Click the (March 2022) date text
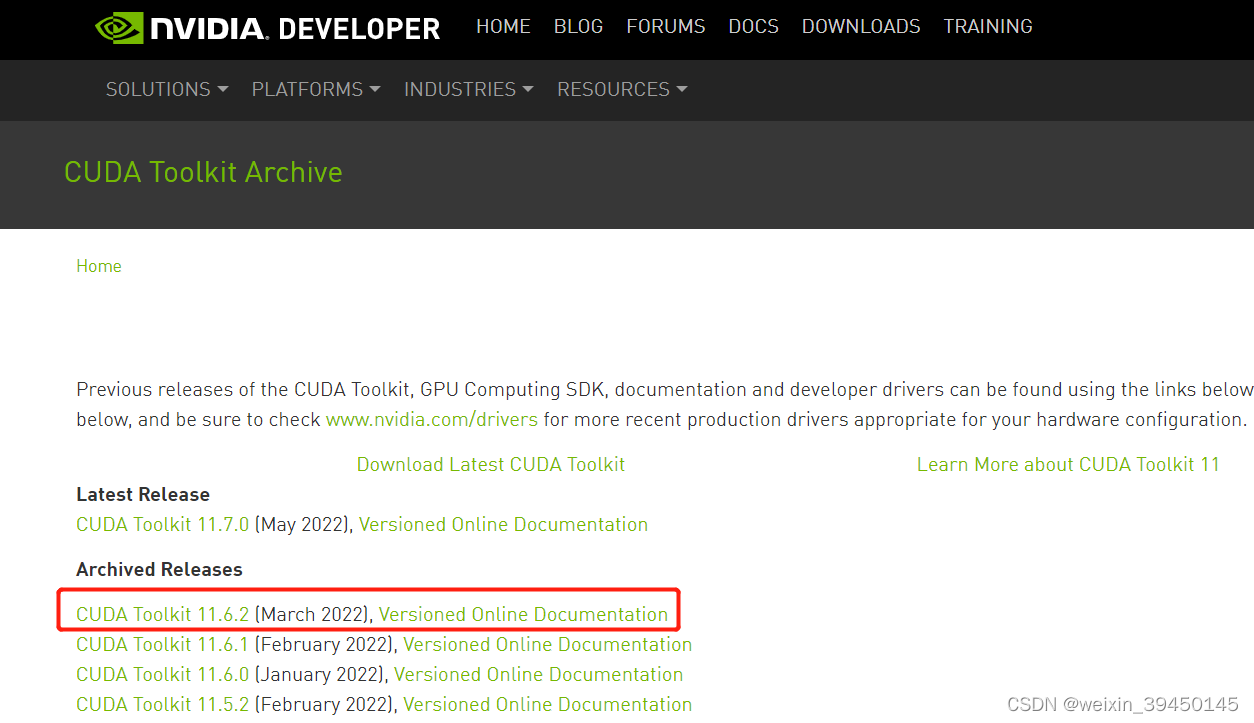The image size is (1254, 723). [312, 615]
